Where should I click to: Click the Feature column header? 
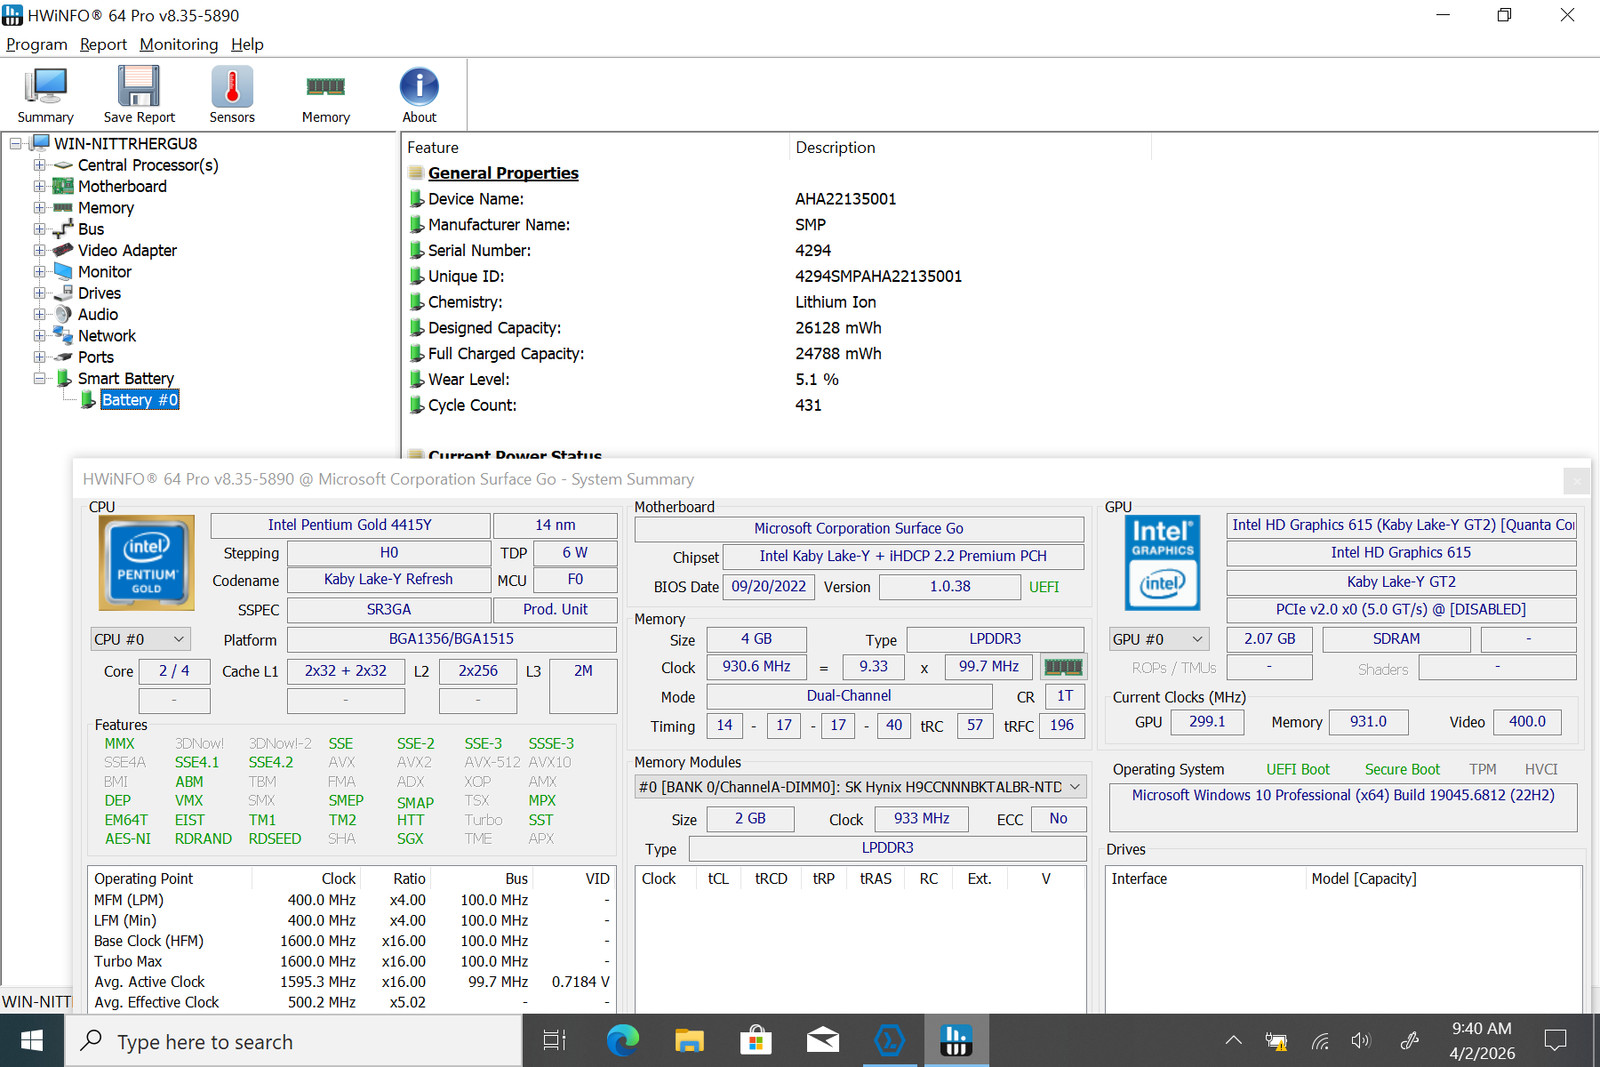[x=596, y=147]
